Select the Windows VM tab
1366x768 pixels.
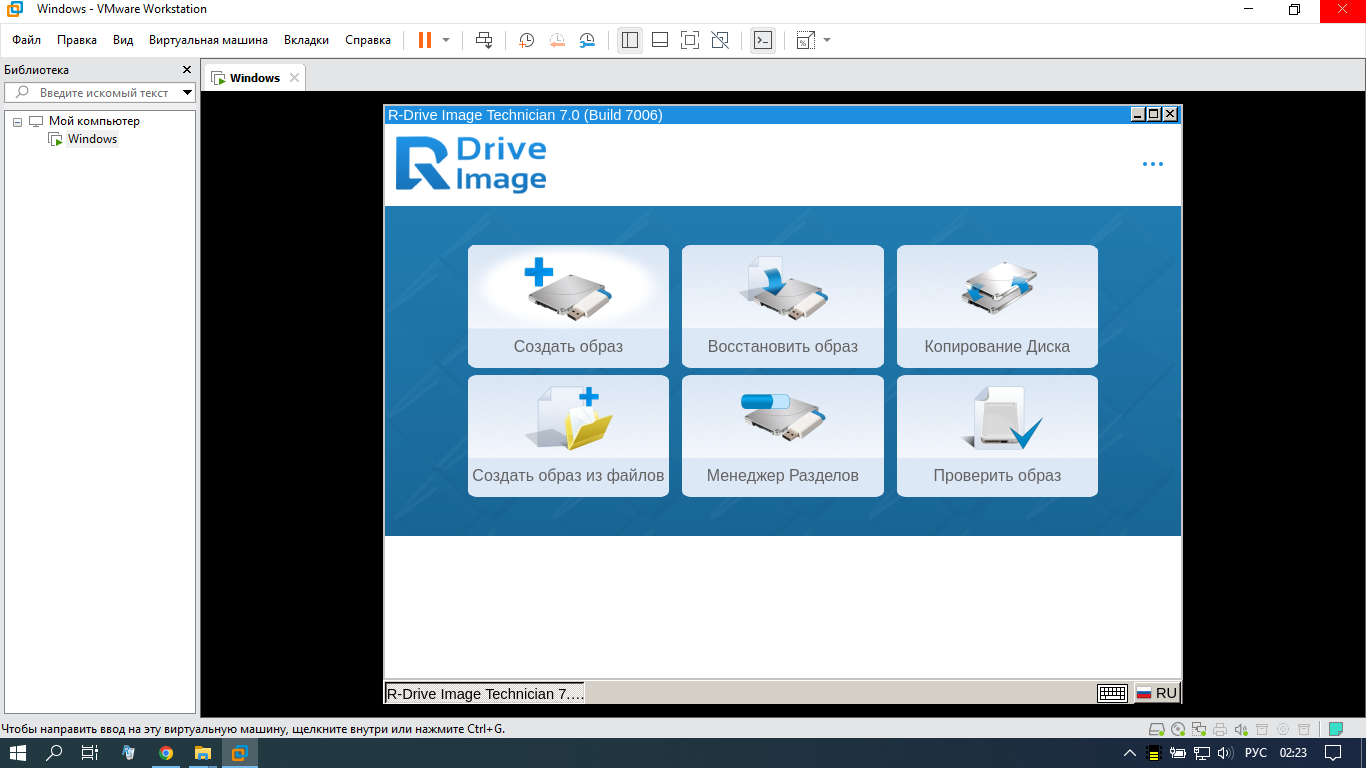255,78
